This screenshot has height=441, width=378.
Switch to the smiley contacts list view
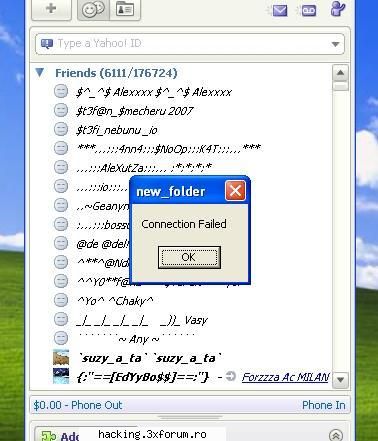tap(94, 9)
